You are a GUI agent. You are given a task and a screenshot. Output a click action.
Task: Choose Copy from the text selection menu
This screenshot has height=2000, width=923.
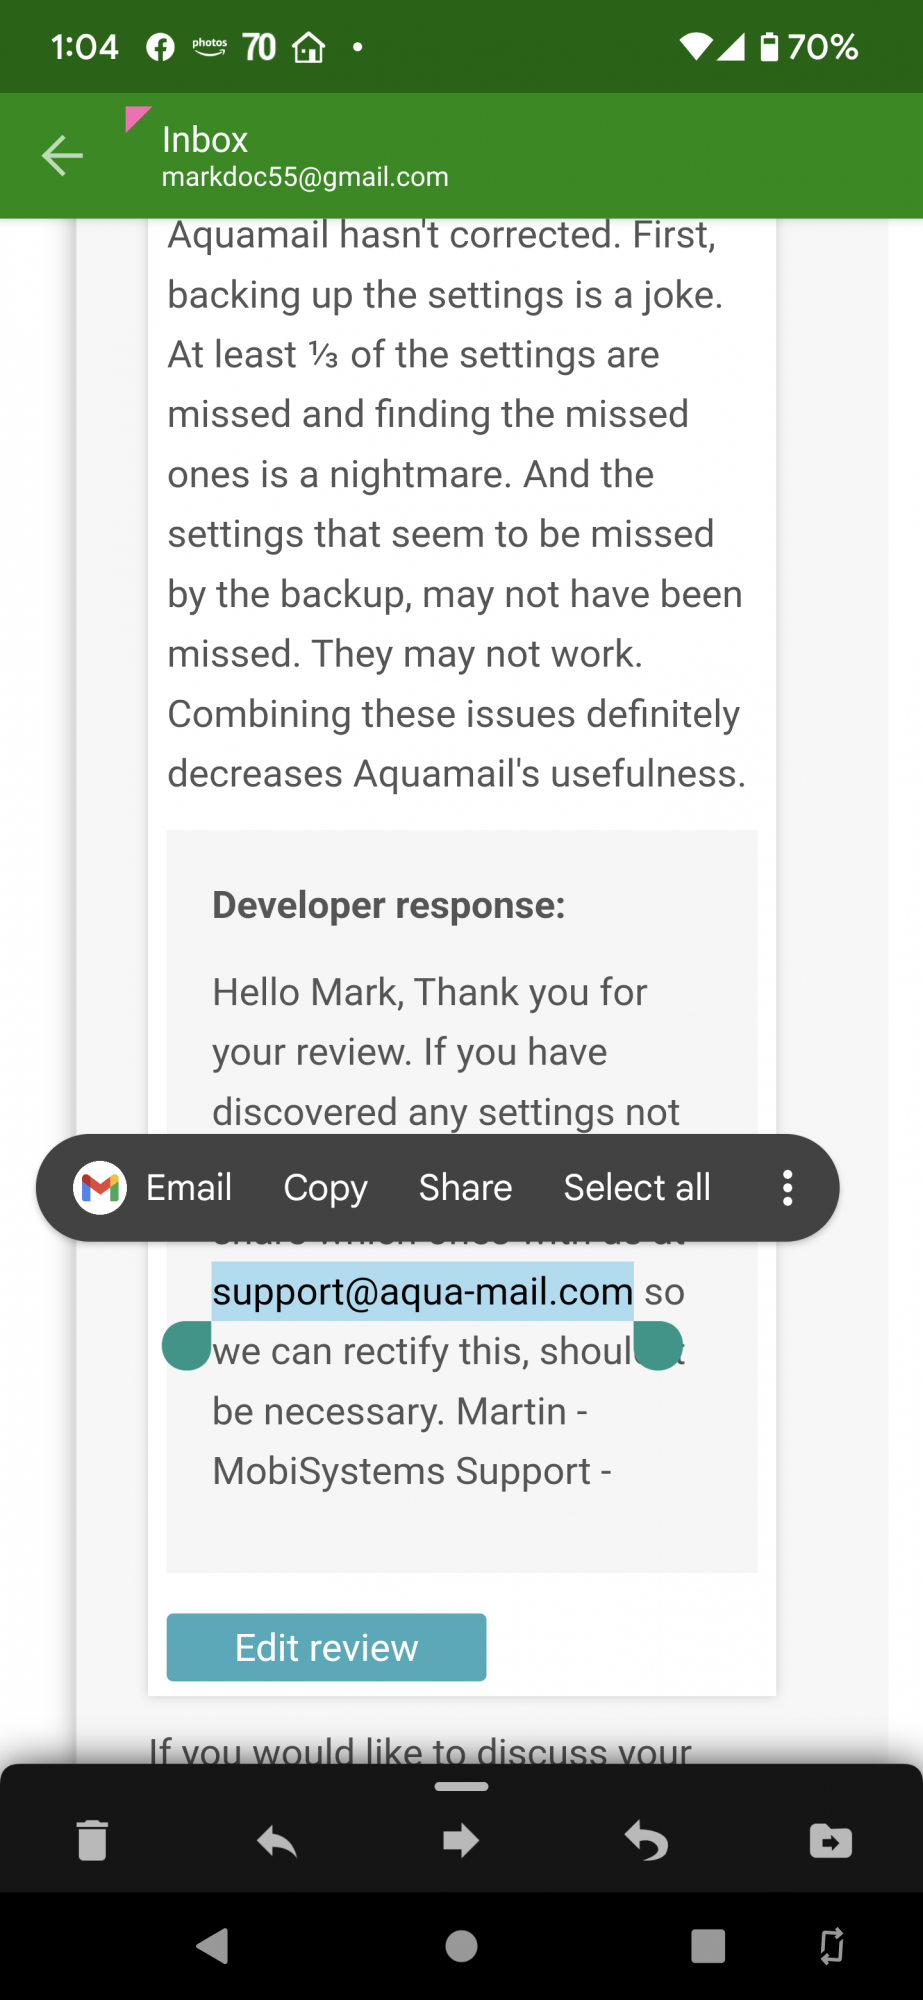pos(325,1188)
